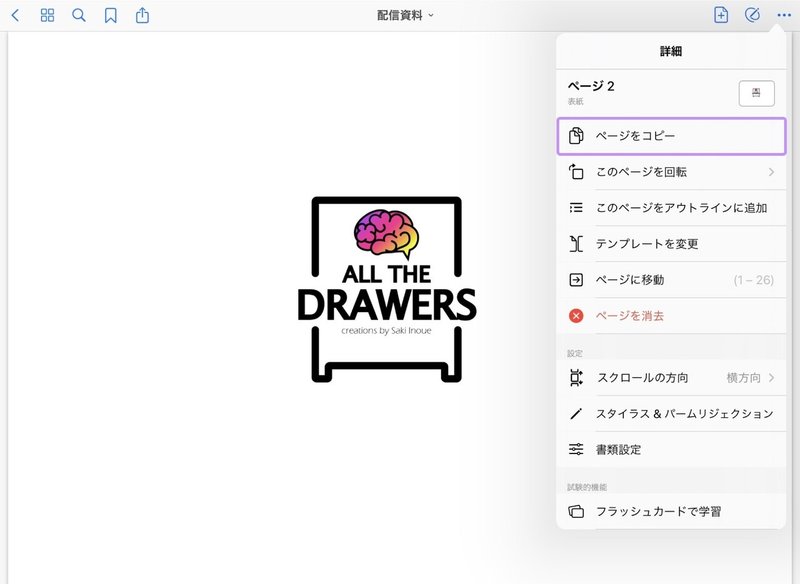Click the flashcards icon

[x=576, y=511]
